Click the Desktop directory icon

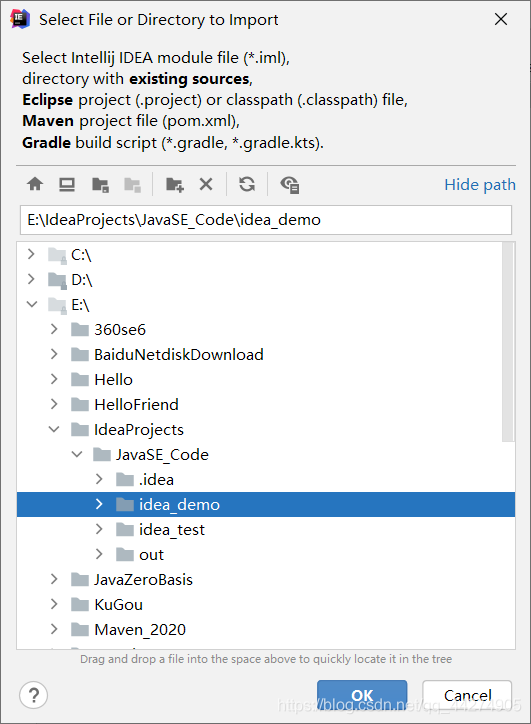click(67, 185)
